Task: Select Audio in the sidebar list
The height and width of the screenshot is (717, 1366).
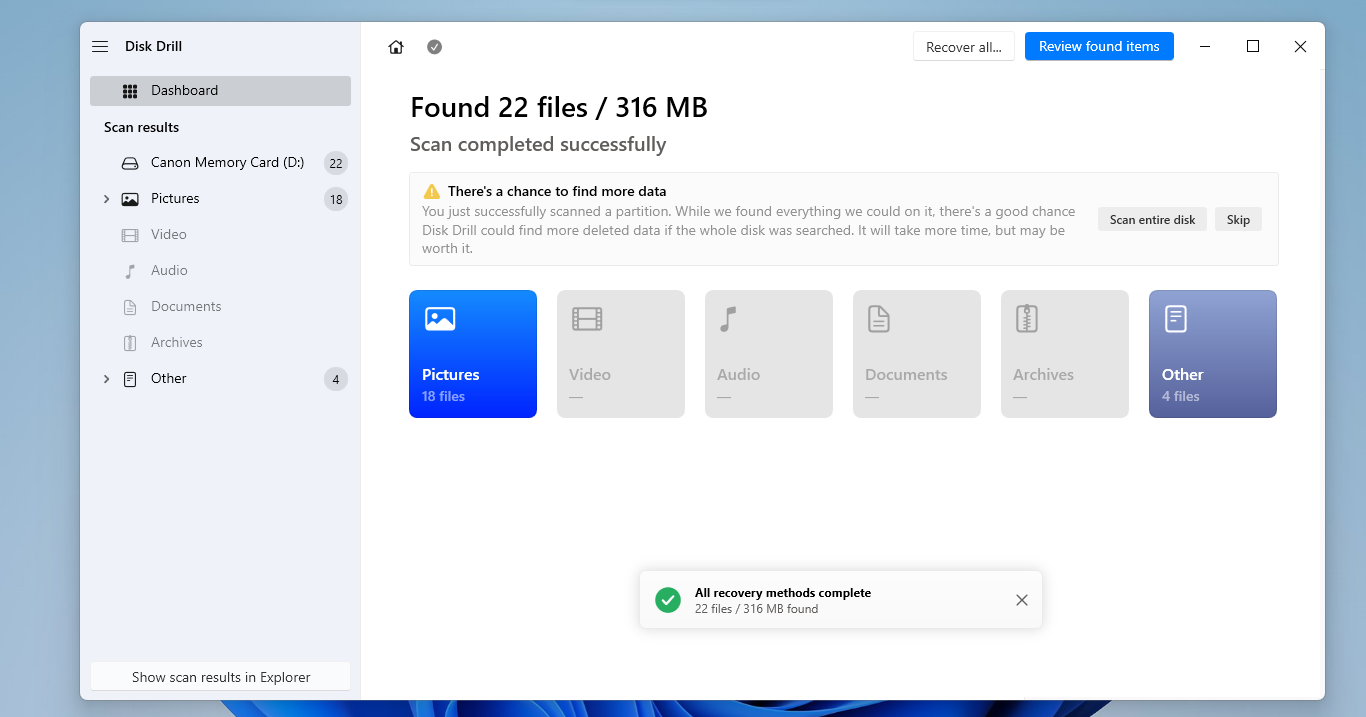Action: [220, 271]
